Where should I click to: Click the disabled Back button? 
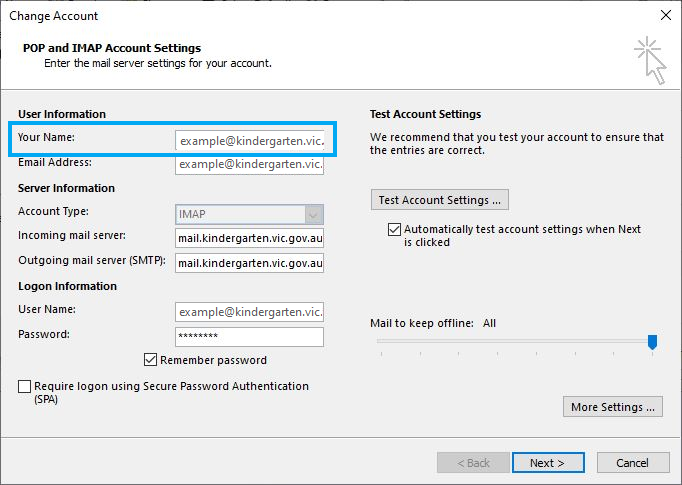(473, 462)
